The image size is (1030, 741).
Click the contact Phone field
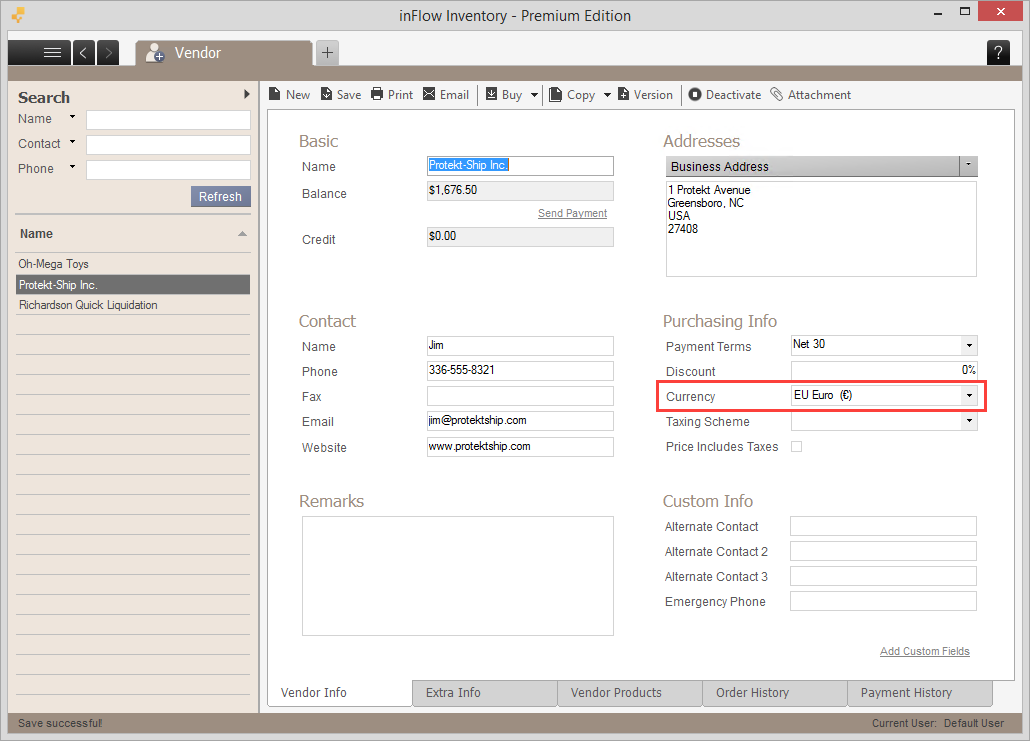click(x=520, y=370)
